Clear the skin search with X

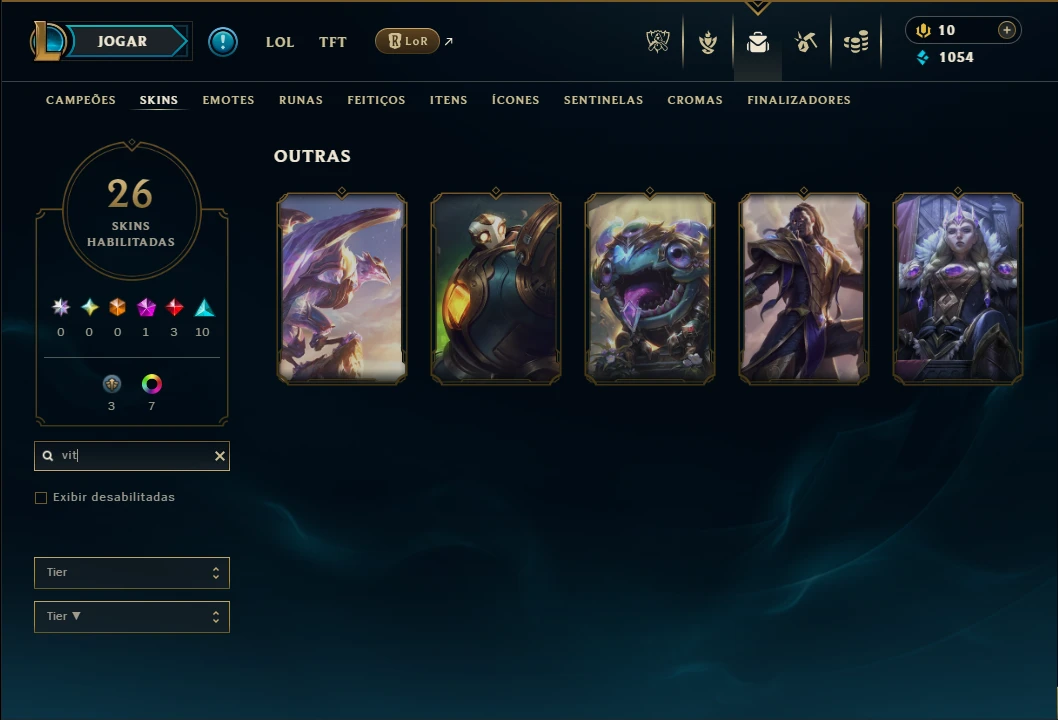click(x=220, y=456)
